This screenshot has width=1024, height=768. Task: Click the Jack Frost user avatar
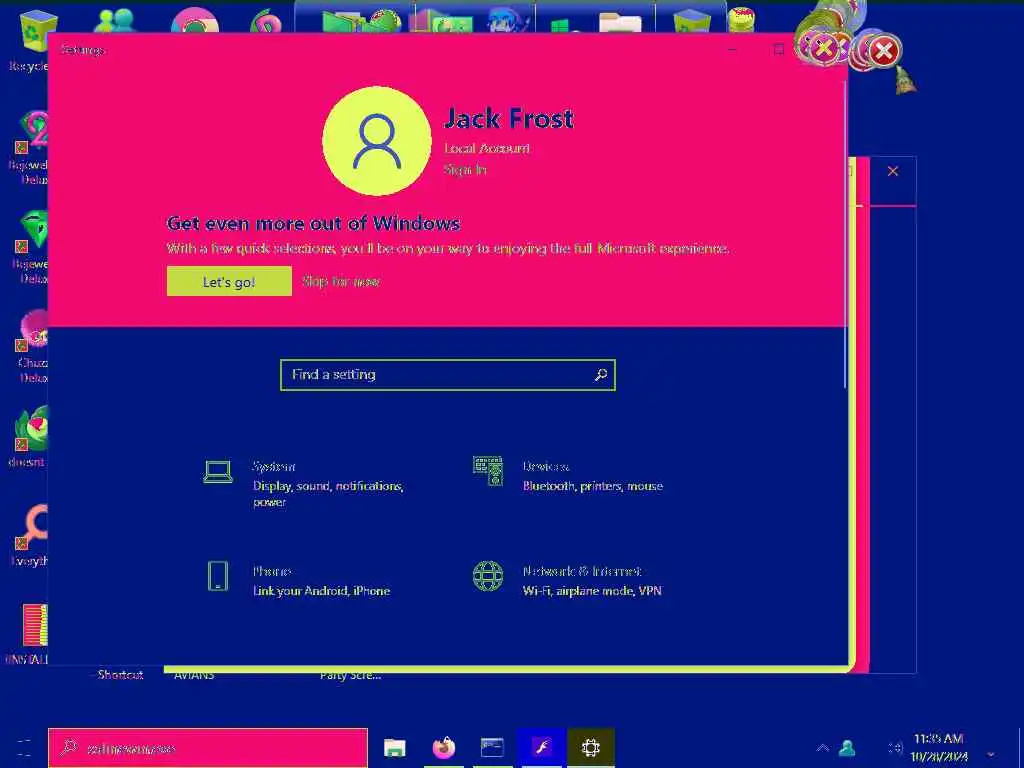377,140
